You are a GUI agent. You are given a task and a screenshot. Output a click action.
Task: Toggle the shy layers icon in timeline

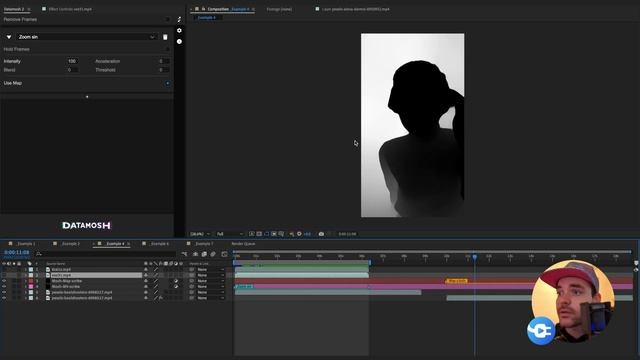coord(196,254)
